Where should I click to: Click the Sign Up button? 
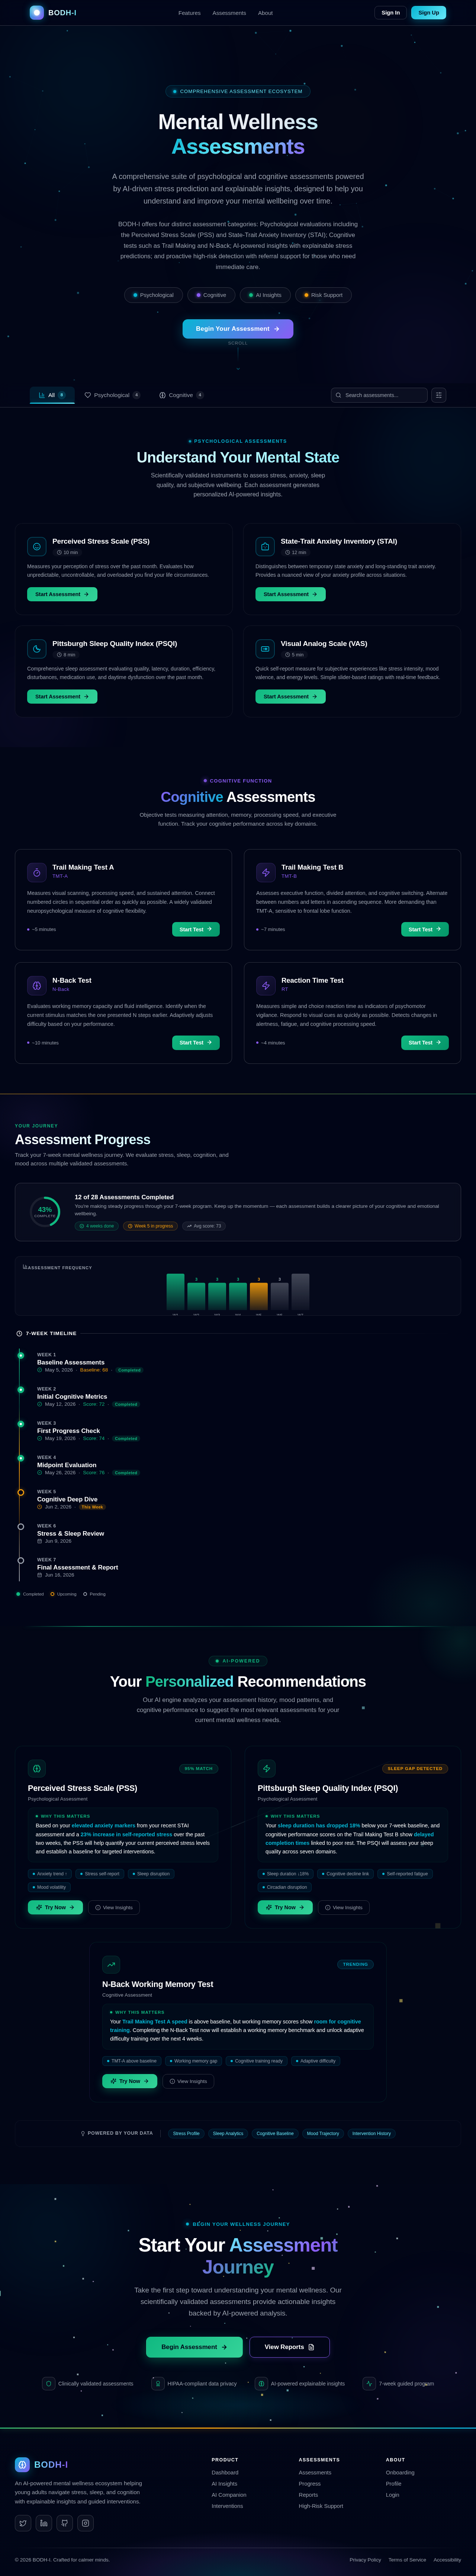coord(428,13)
